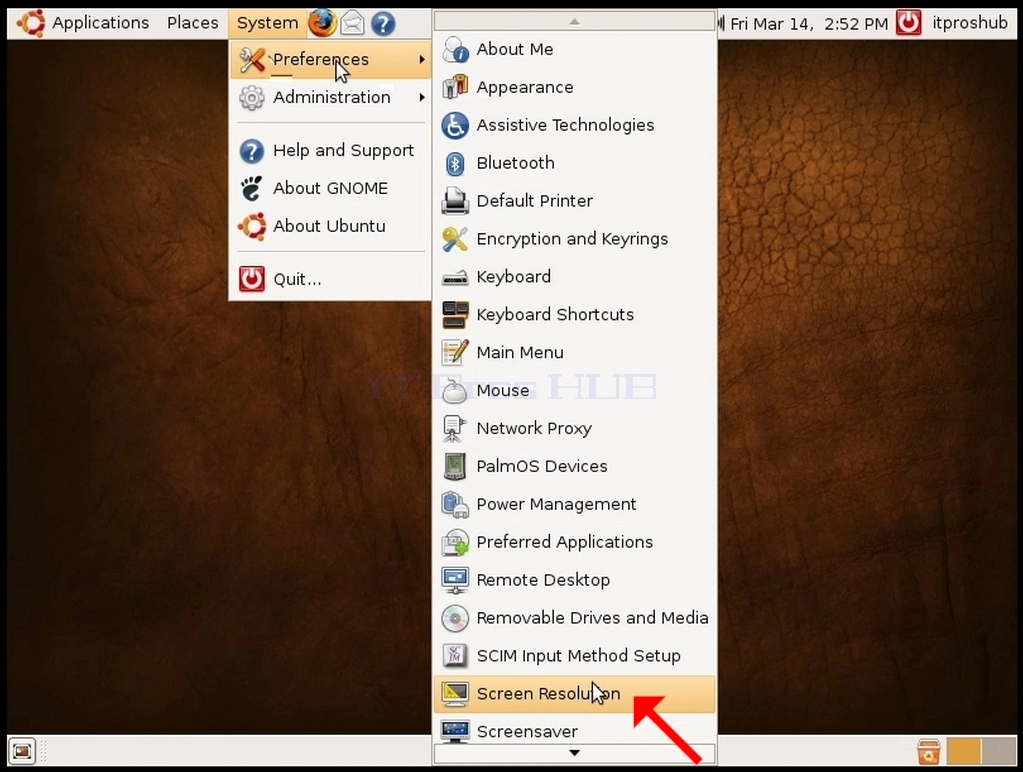This screenshot has height=772, width=1023.
Task: Click the red power icon beside itproshub
Action: (908, 23)
